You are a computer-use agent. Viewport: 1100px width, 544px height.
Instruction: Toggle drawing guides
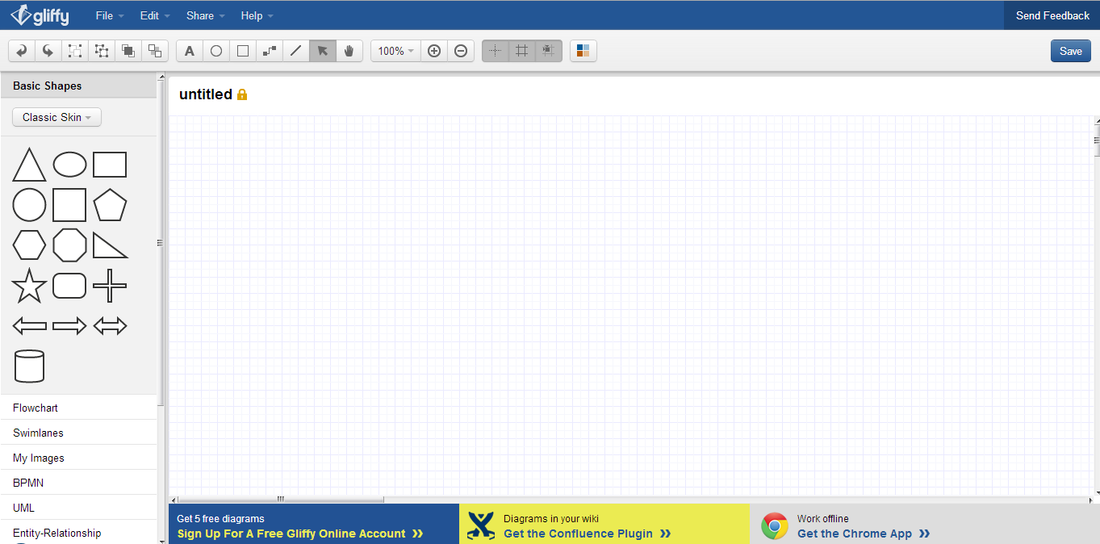point(495,51)
